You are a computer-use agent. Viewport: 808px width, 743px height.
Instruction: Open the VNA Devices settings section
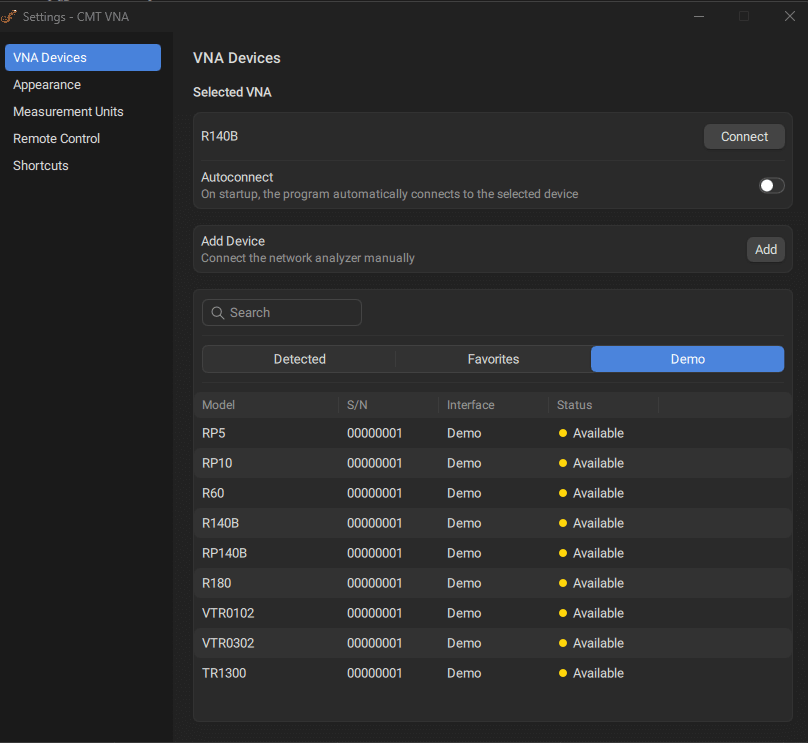82,58
